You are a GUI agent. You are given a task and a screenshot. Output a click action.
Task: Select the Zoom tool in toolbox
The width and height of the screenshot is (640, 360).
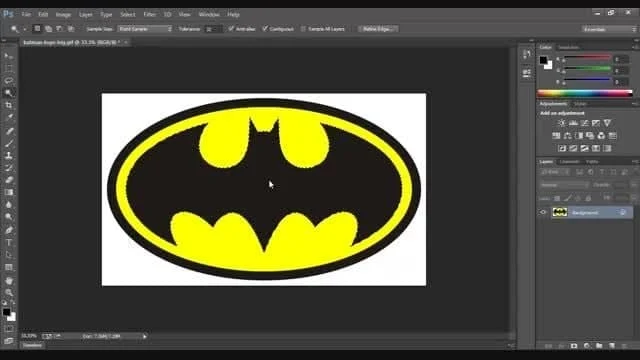(9, 292)
